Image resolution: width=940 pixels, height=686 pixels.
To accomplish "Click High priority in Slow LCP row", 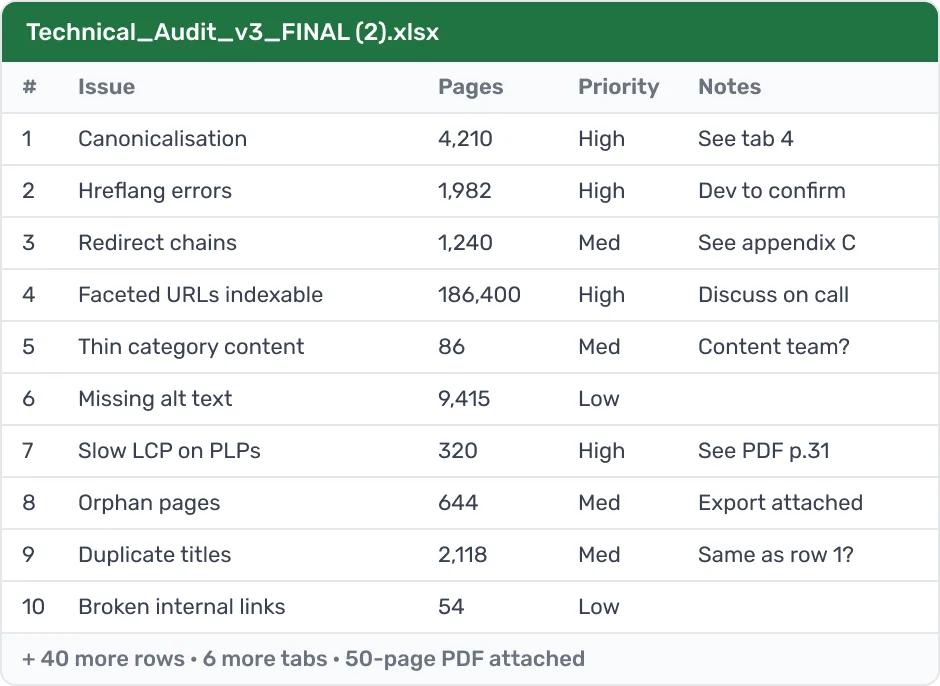I will [x=602, y=451].
